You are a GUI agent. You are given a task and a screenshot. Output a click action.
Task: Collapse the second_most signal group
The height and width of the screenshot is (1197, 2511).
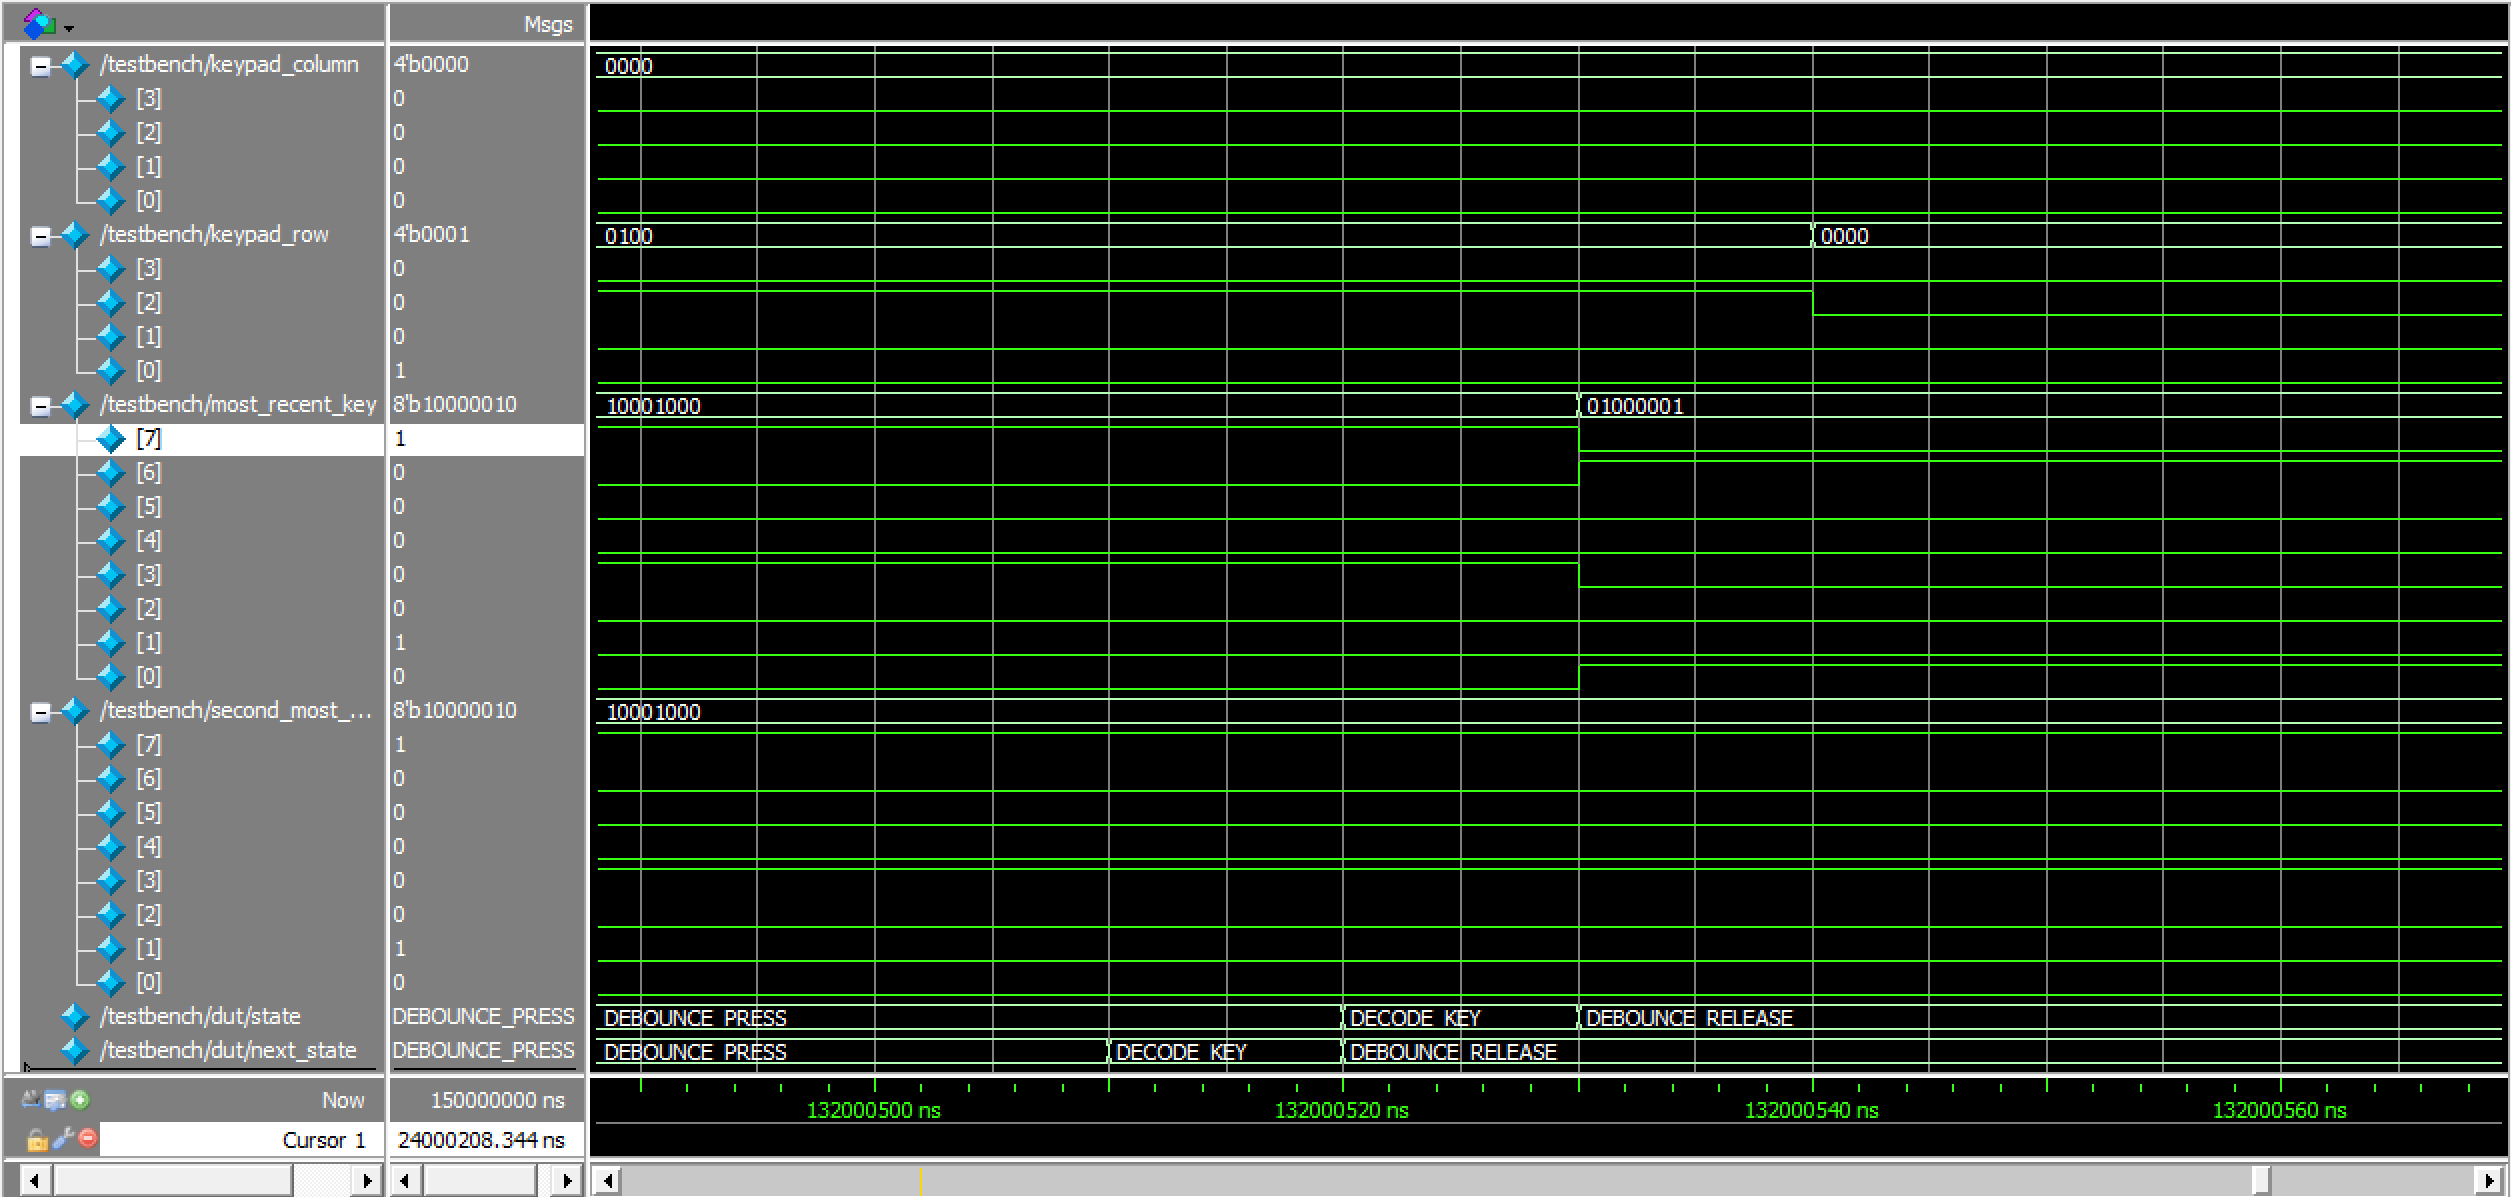[x=40, y=713]
